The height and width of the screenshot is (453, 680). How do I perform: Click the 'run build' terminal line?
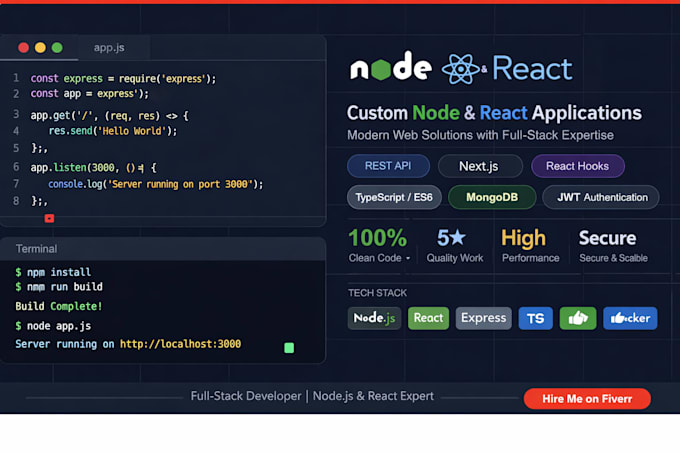pyautogui.click(x=59, y=287)
